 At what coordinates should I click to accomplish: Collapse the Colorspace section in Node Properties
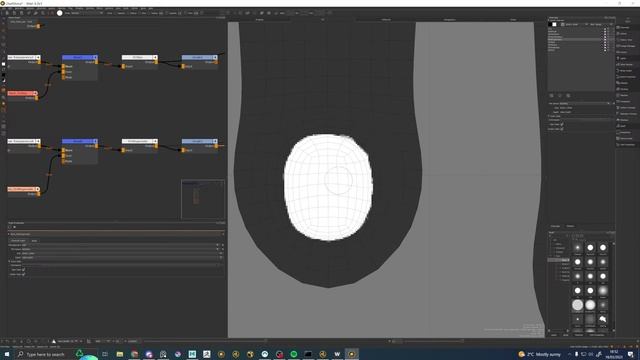point(9,261)
